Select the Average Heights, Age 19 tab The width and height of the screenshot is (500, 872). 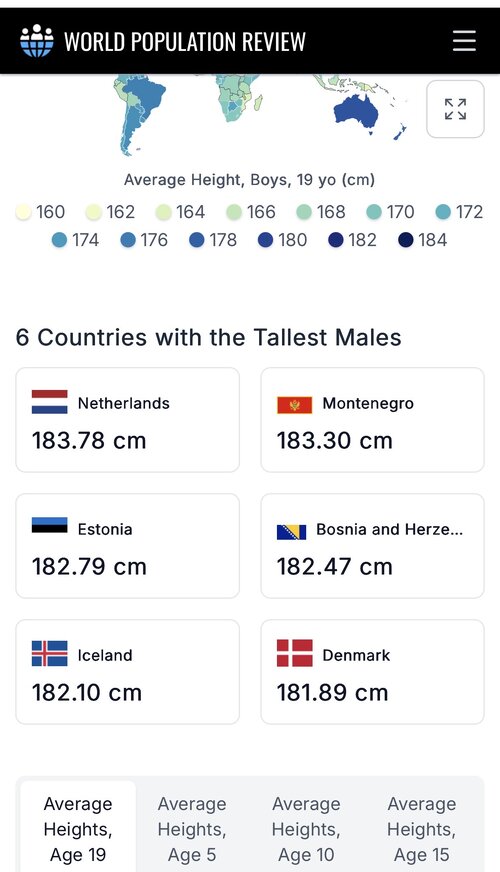(78, 829)
